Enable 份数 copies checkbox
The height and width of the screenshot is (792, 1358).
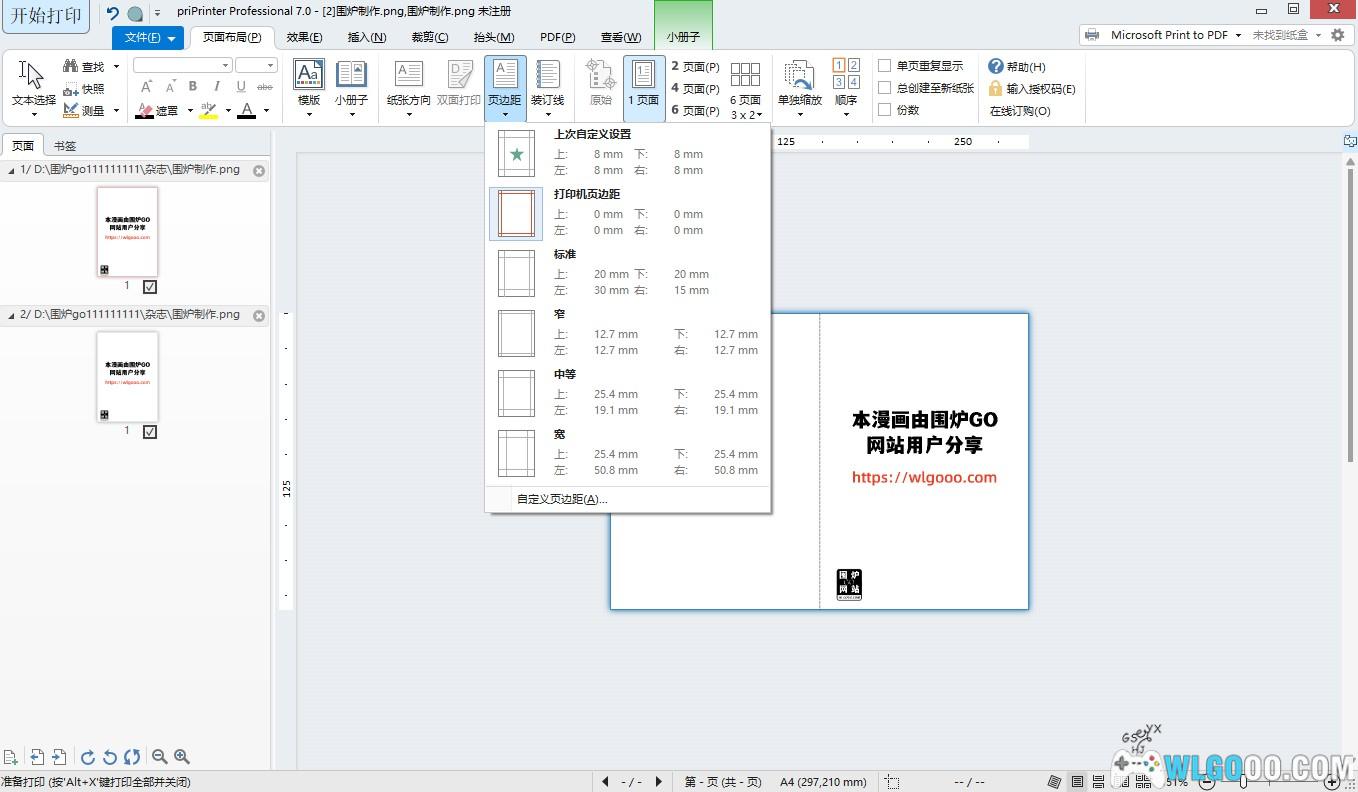point(885,110)
